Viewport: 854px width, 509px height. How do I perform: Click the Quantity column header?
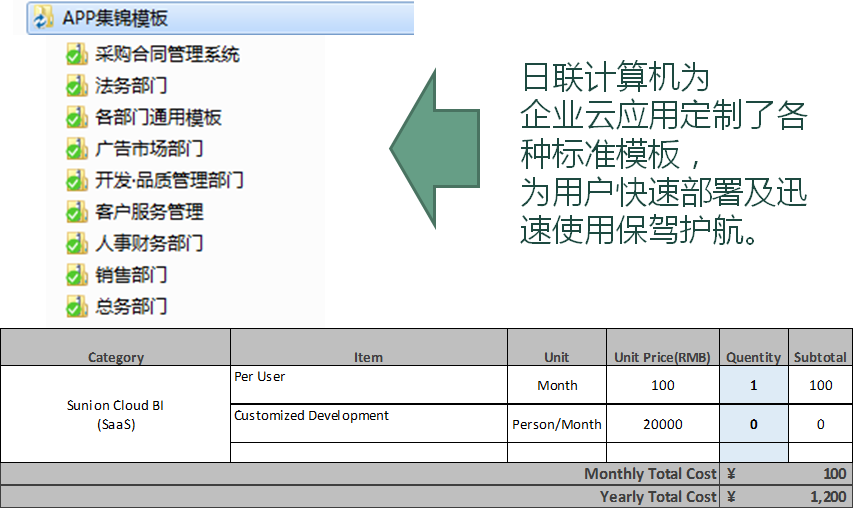pos(754,347)
